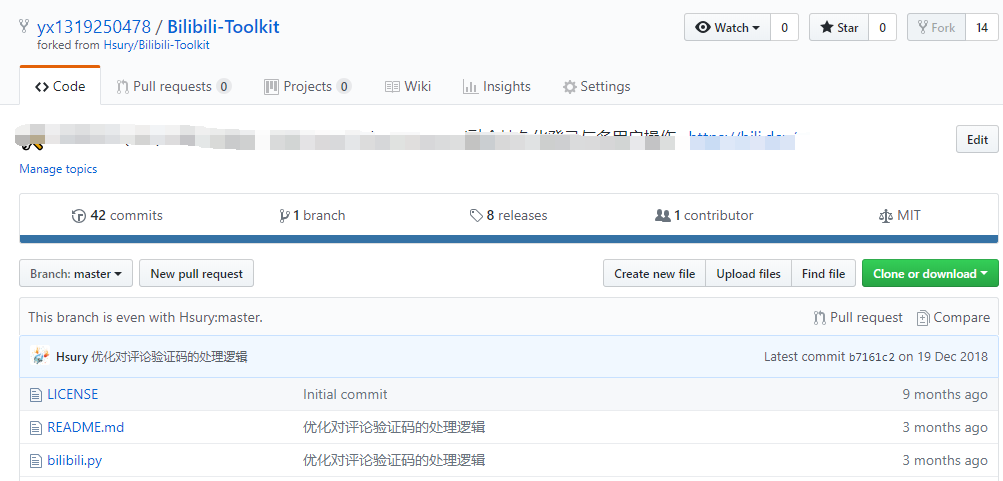
Task: Select the Code tab
Action: tap(60, 86)
